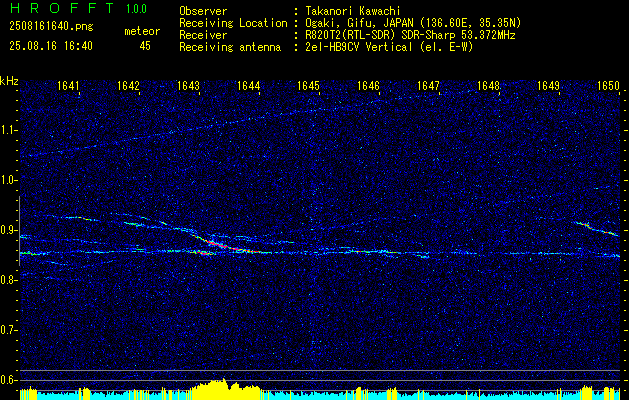Click the 0.8 kHz axis label

pos(8,280)
